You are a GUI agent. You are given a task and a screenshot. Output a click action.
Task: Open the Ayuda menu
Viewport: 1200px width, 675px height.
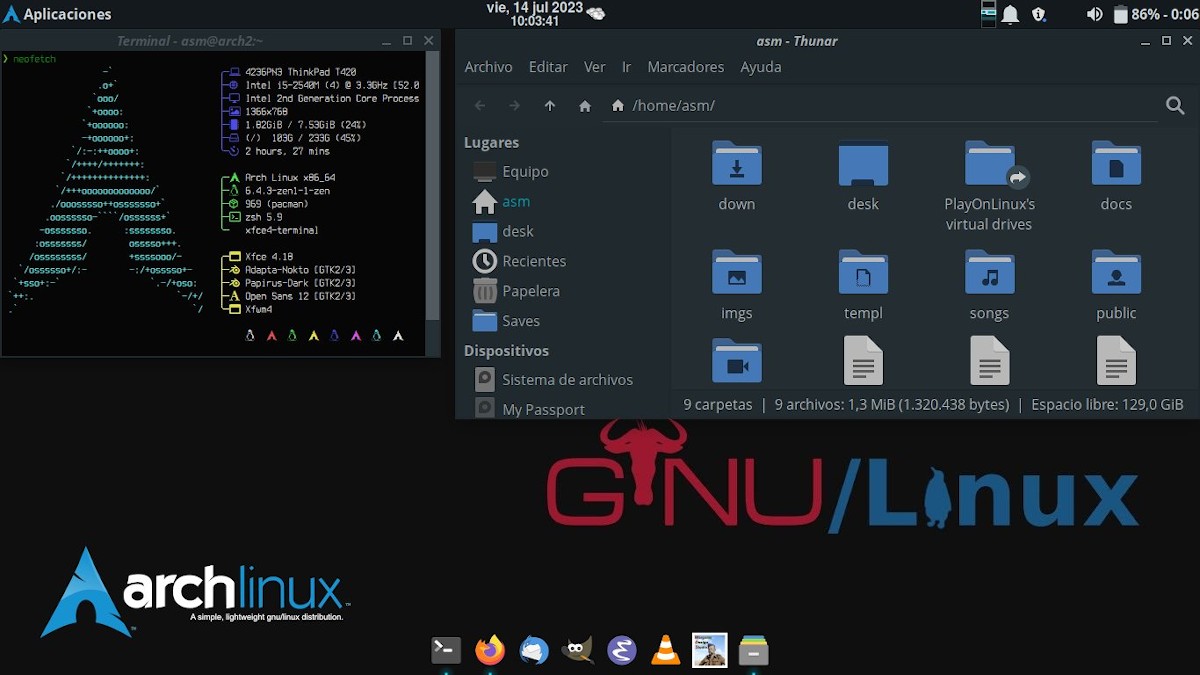click(761, 67)
